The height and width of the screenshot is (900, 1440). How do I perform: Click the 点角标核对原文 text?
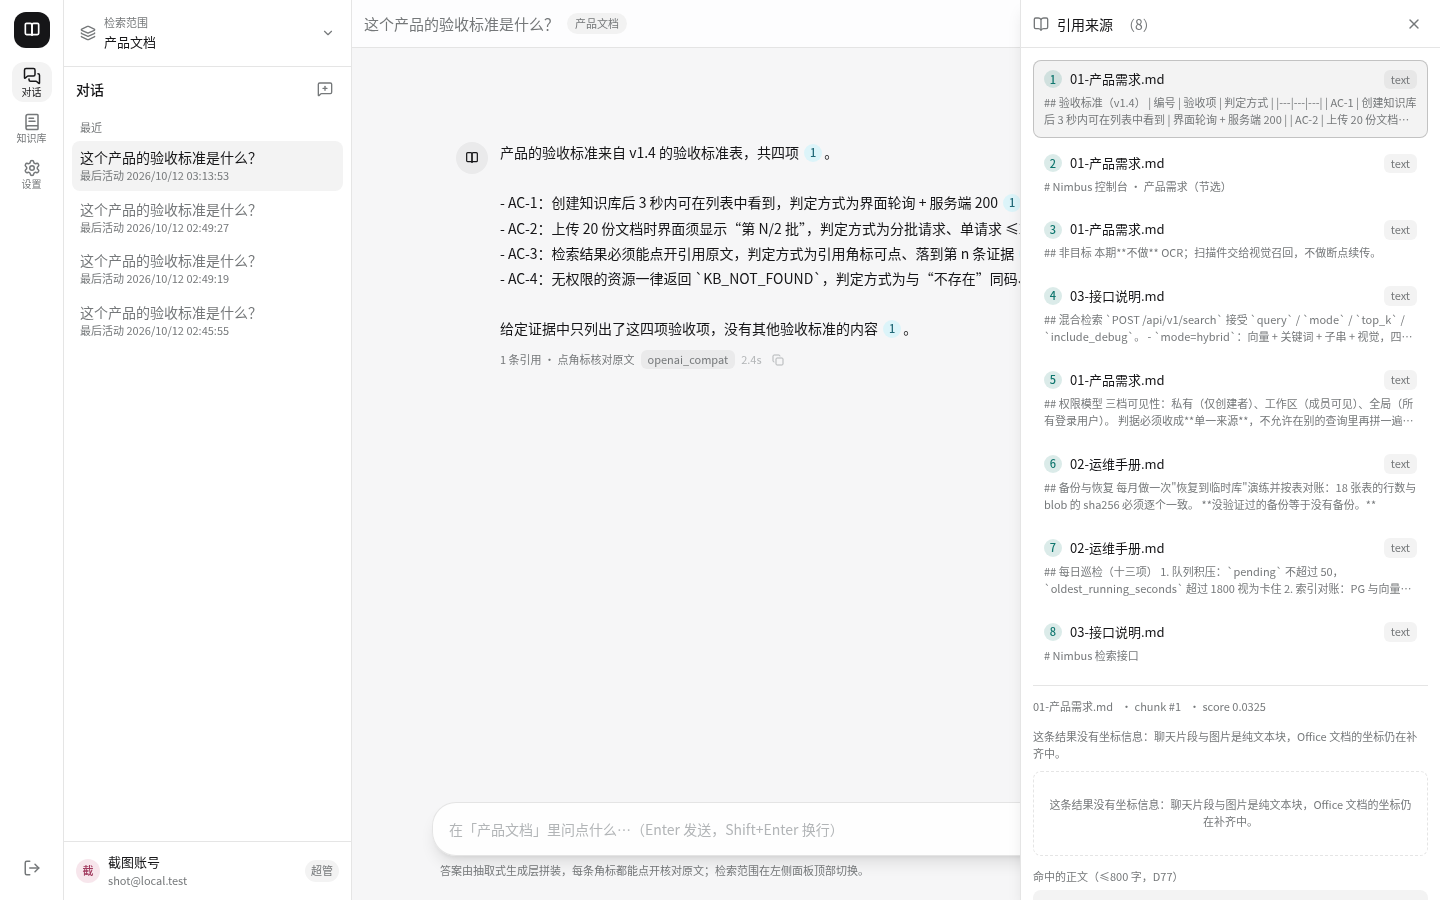(x=596, y=360)
